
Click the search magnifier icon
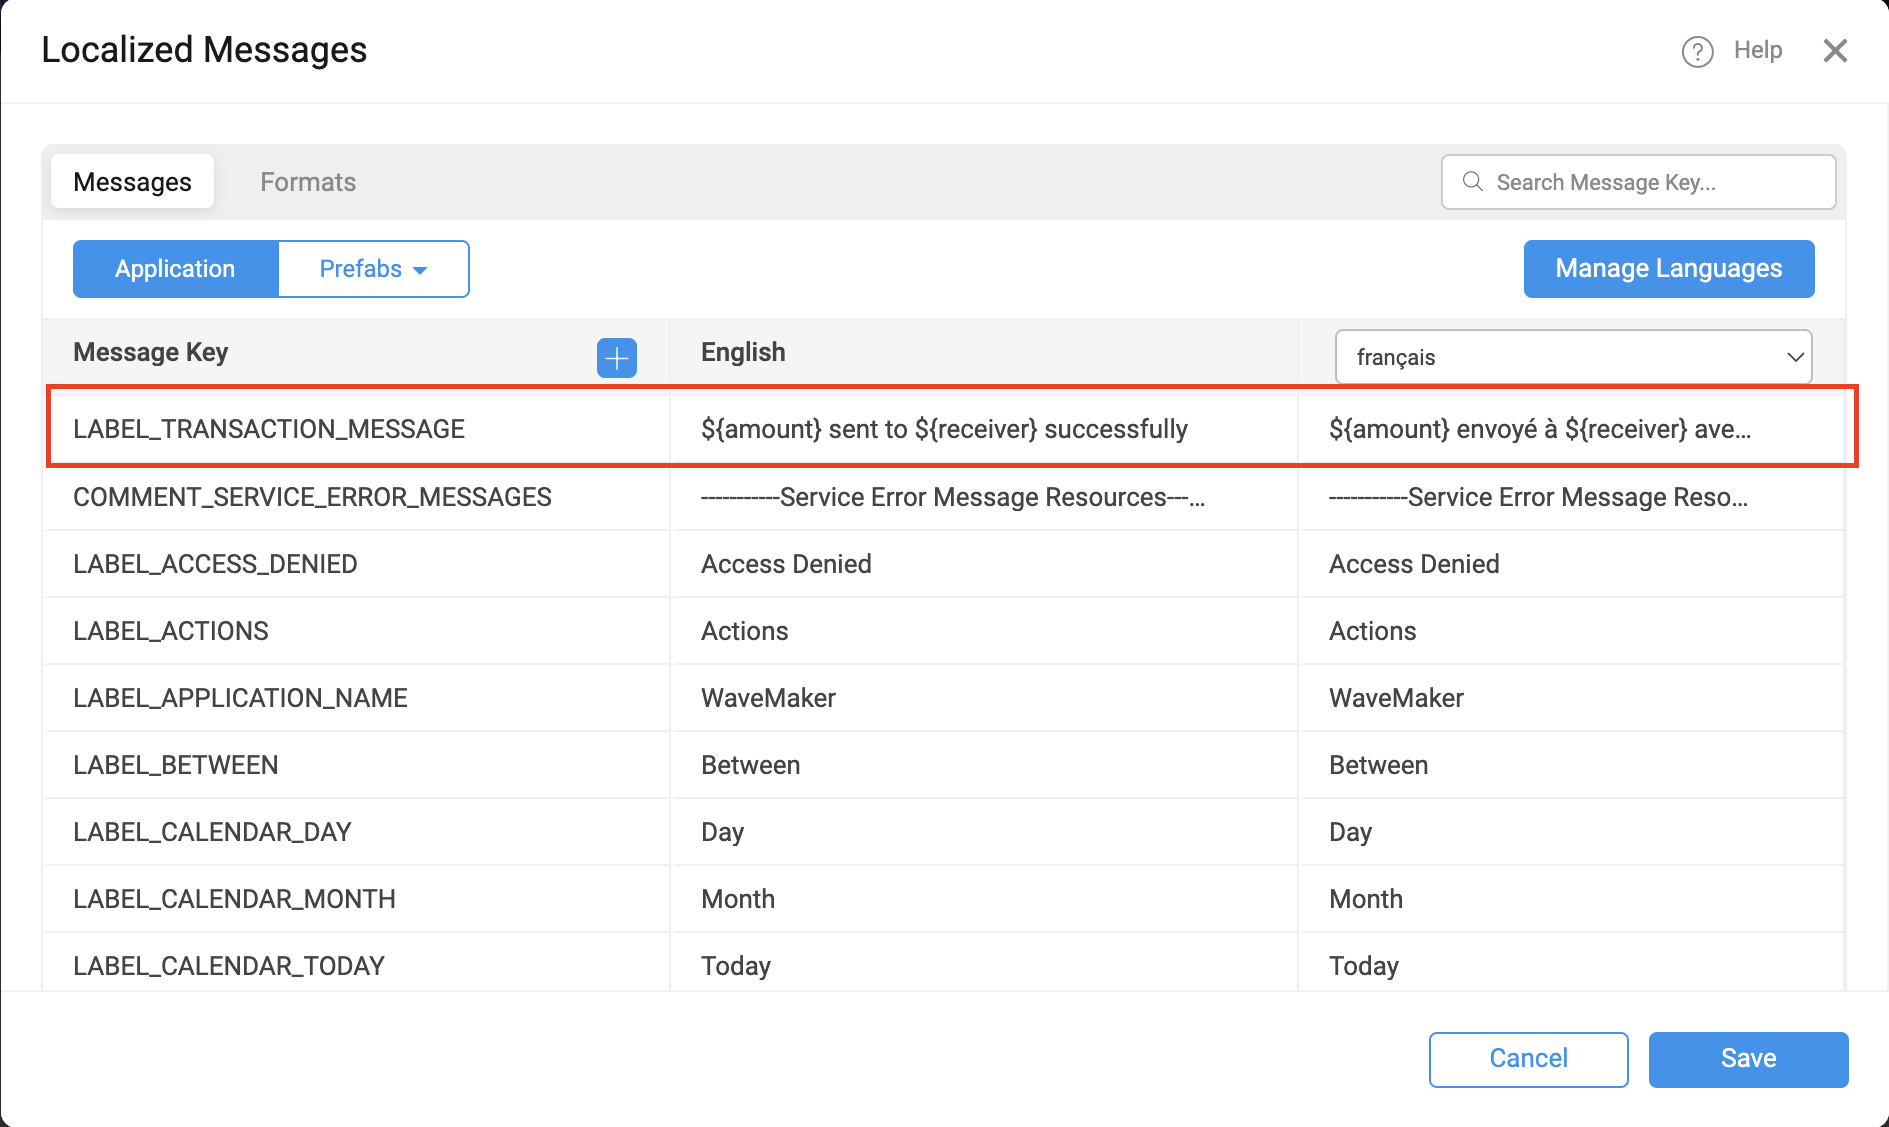tap(1471, 182)
